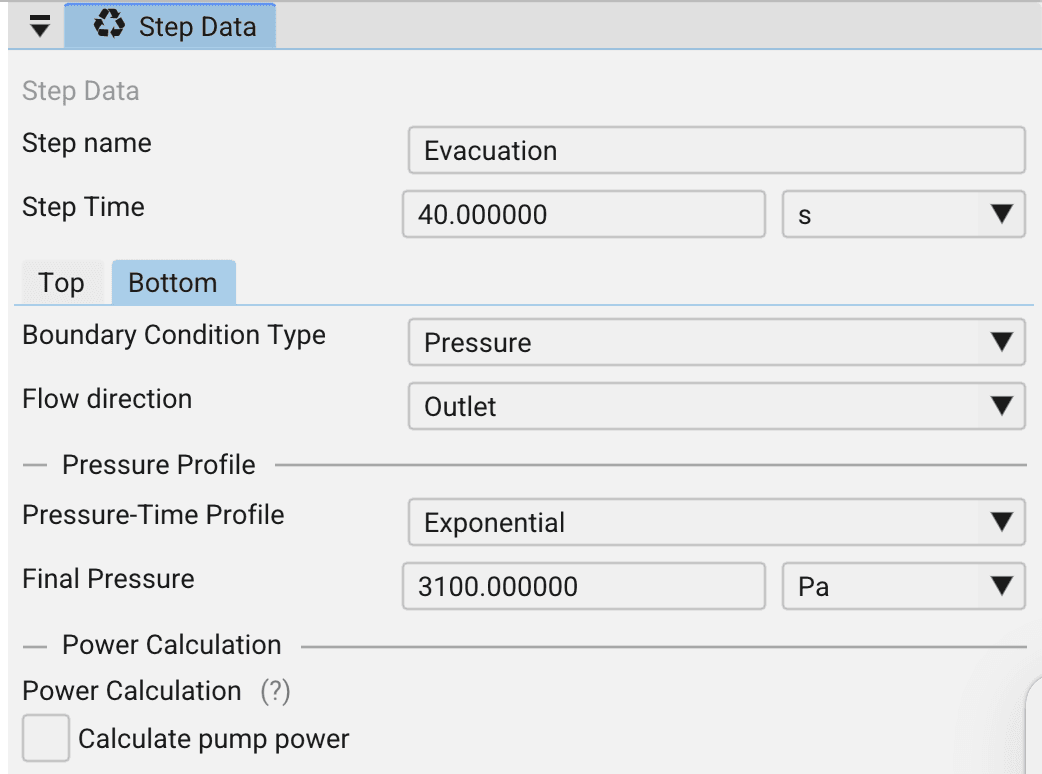The height and width of the screenshot is (774, 1042).
Task: Click the Pressure-Time Profile label text
Action: coord(153,515)
